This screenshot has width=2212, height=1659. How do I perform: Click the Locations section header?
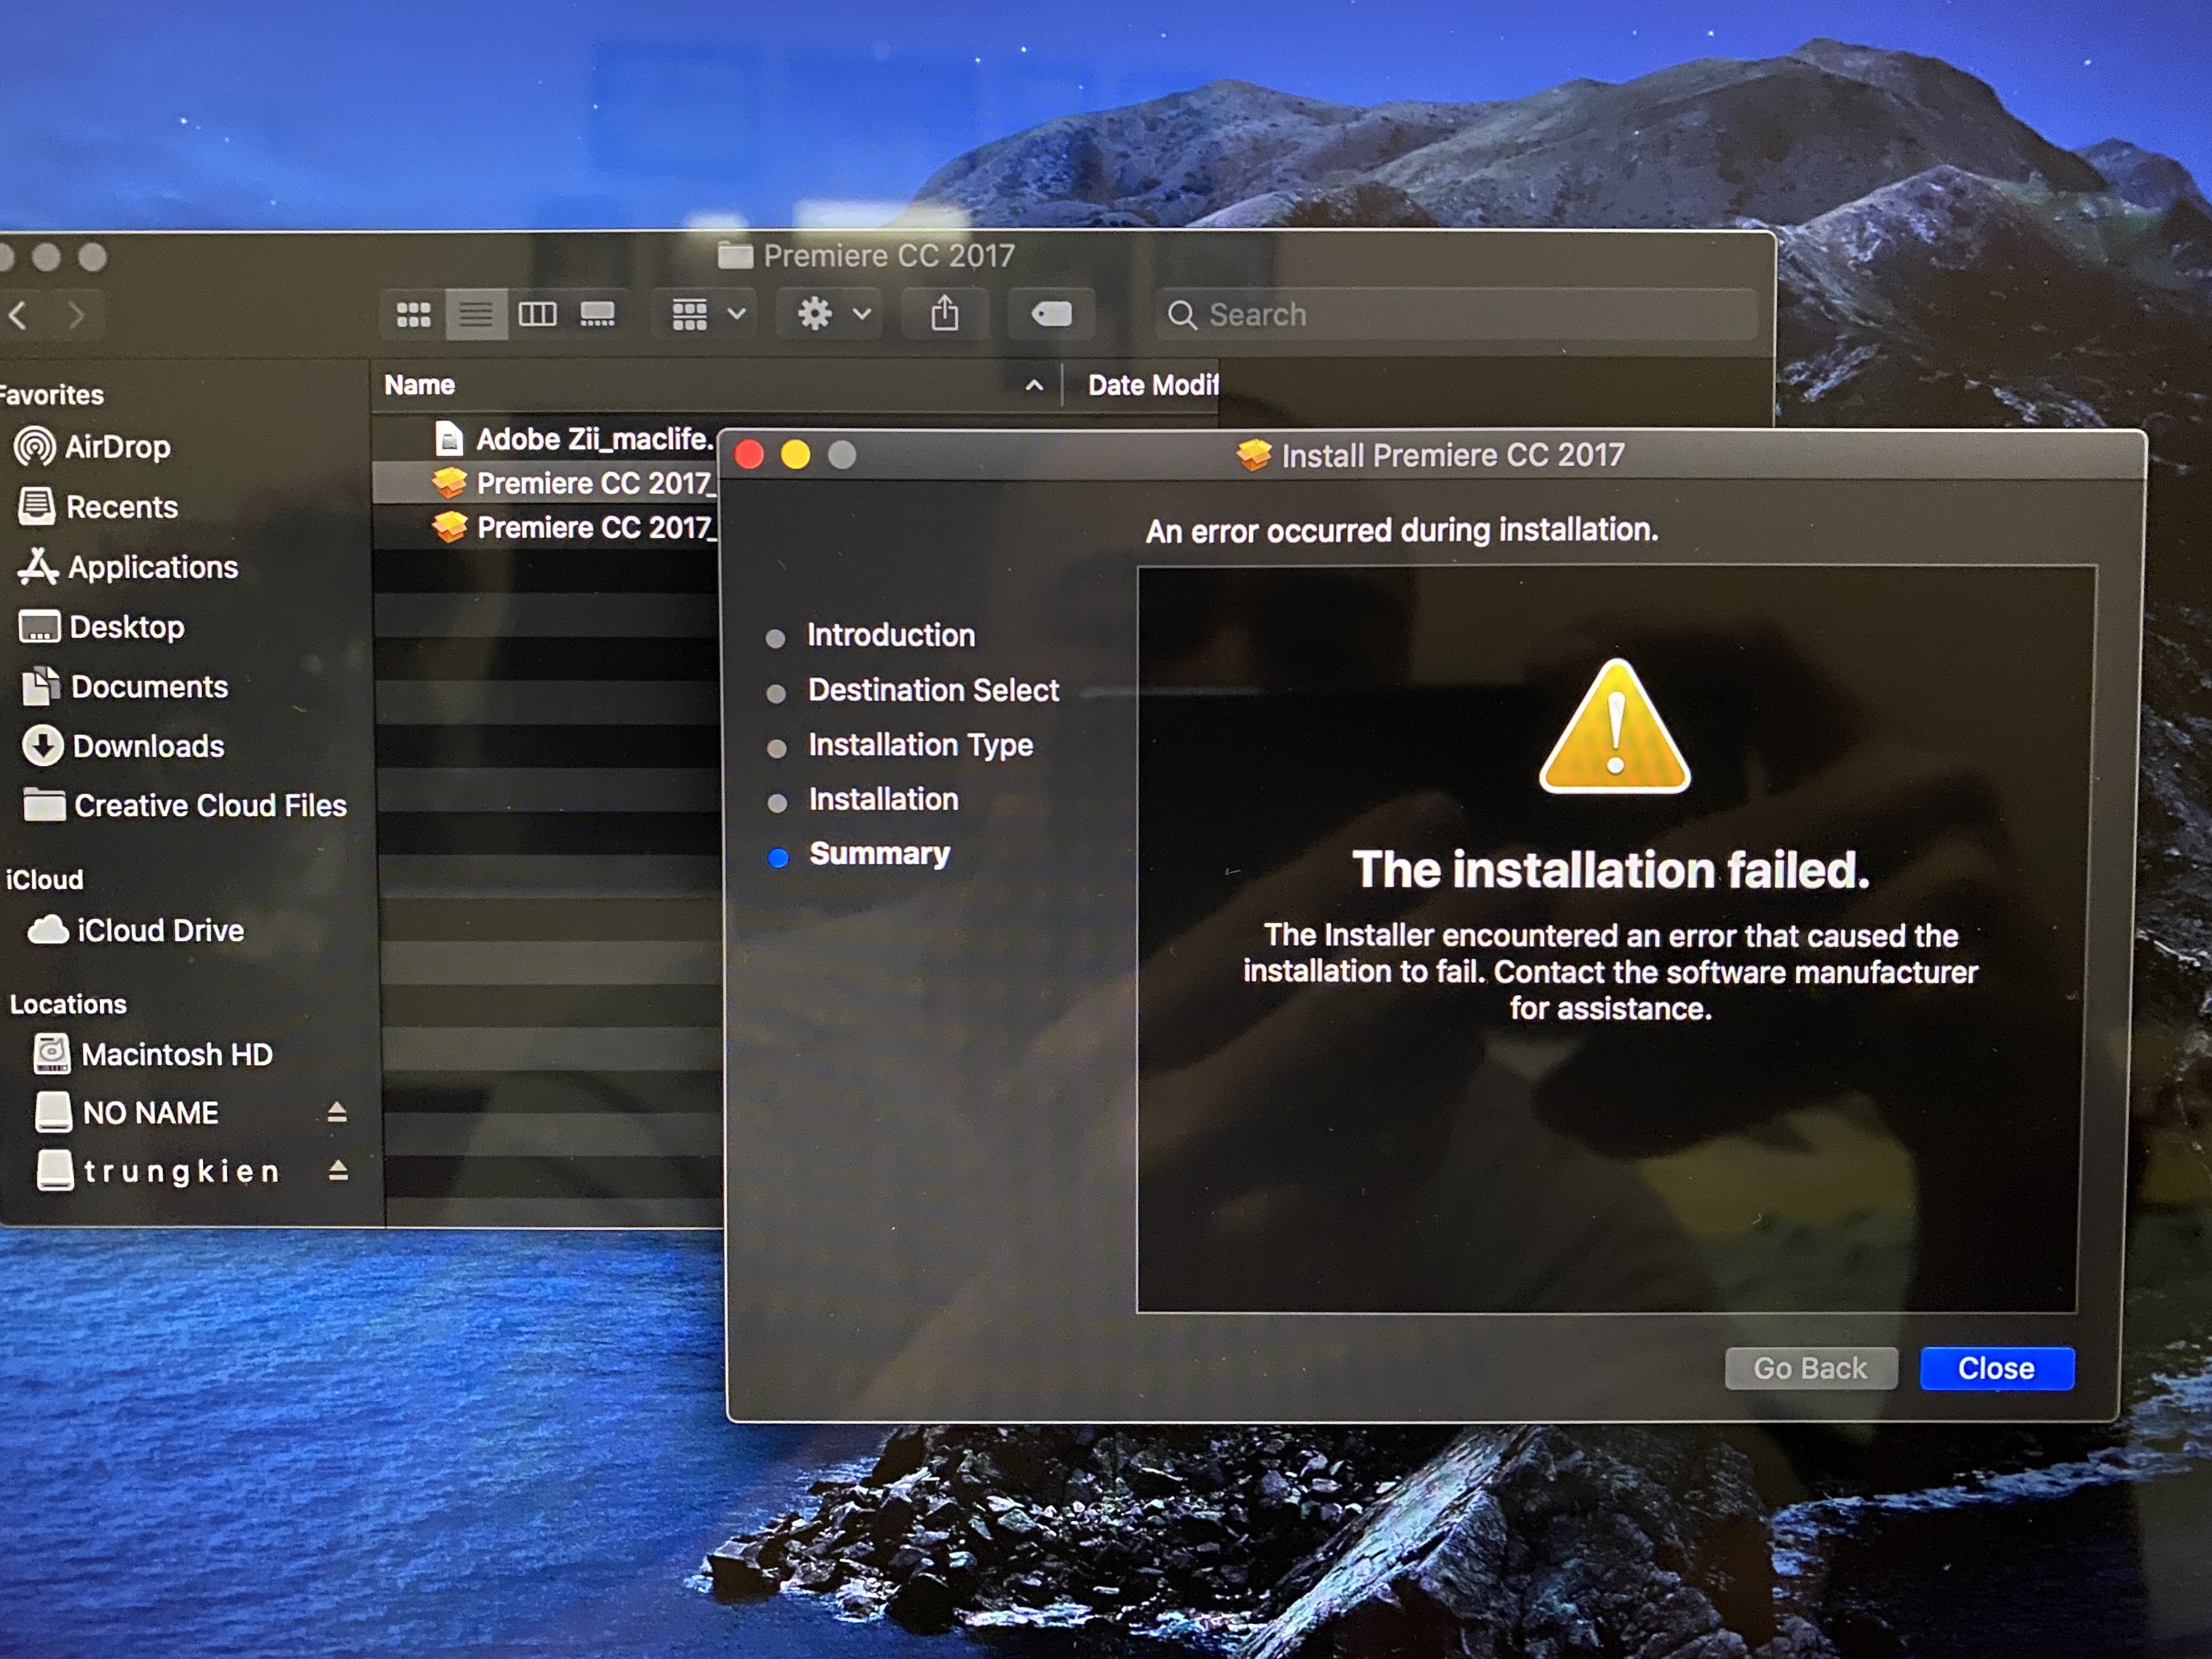(68, 1004)
